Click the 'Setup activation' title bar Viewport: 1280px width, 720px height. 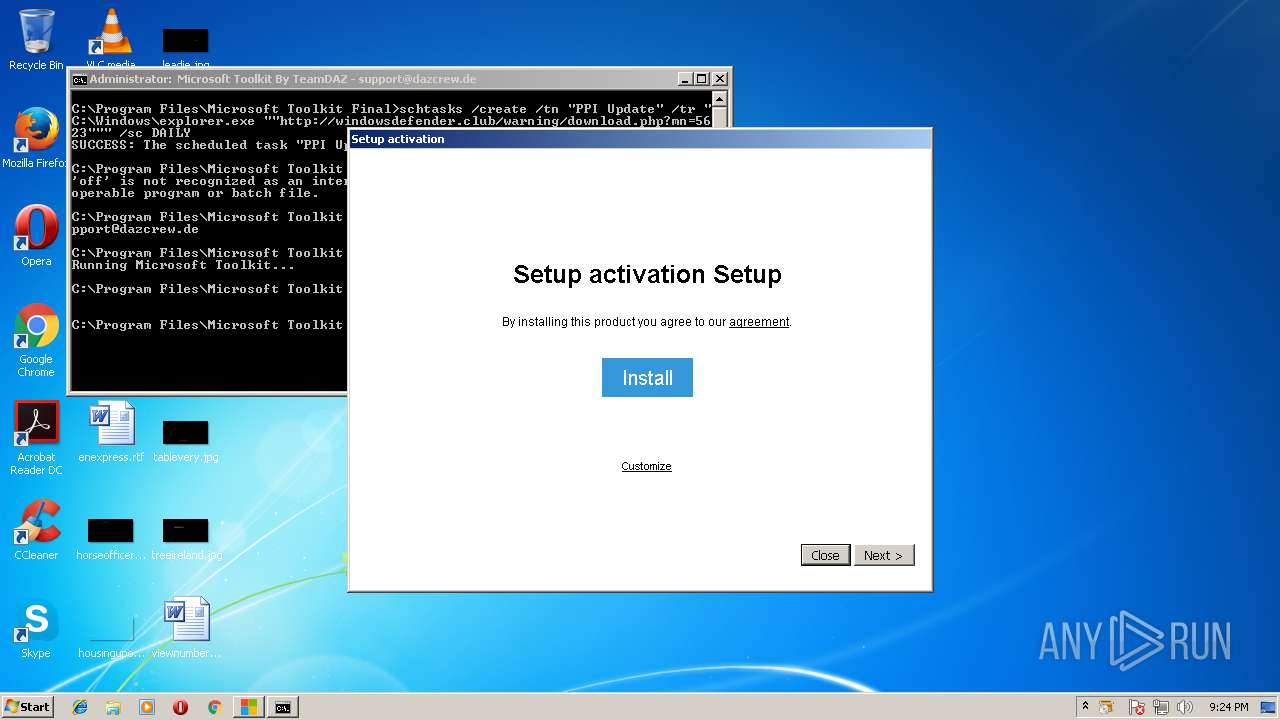point(639,139)
